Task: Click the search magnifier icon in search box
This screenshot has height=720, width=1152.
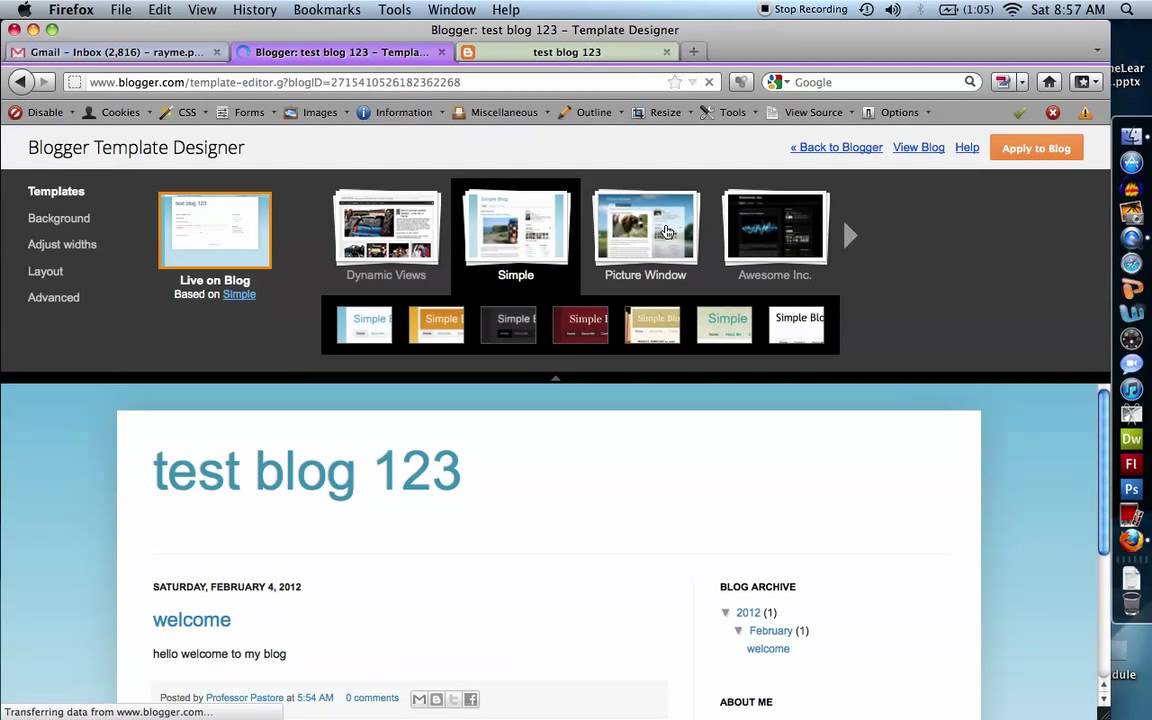Action: tap(970, 82)
